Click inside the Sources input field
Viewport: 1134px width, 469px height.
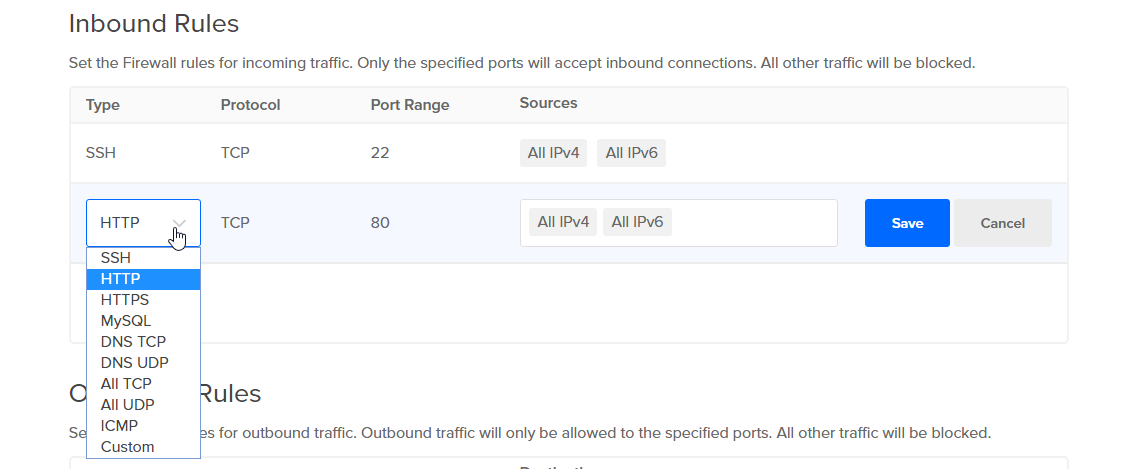point(755,223)
